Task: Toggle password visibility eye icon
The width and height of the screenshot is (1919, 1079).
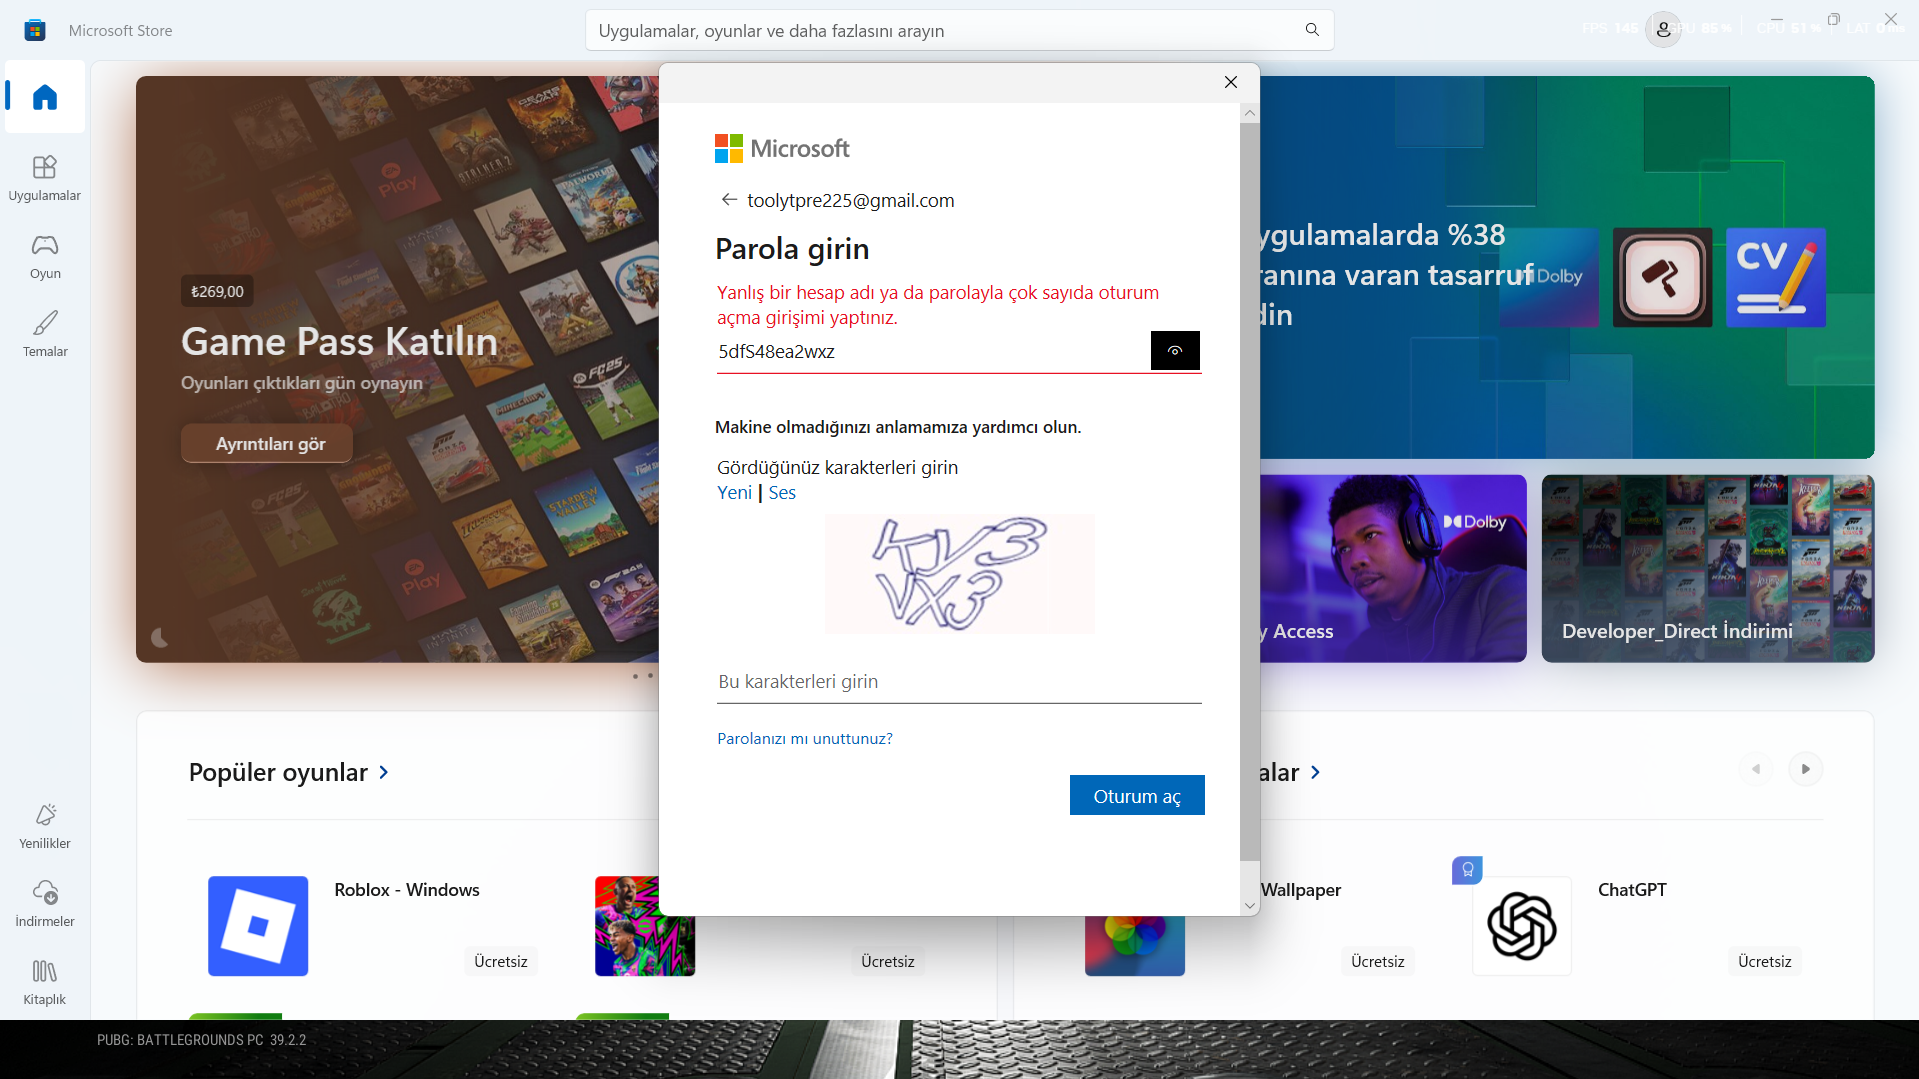Action: pyautogui.click(x=1175, y=351)
